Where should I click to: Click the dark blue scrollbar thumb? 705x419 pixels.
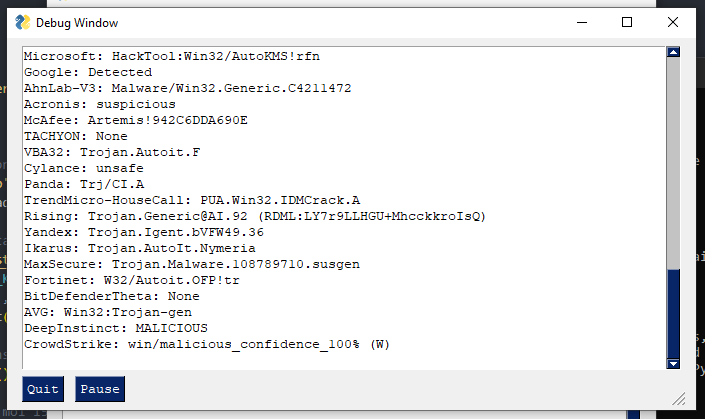coord(674,312)
